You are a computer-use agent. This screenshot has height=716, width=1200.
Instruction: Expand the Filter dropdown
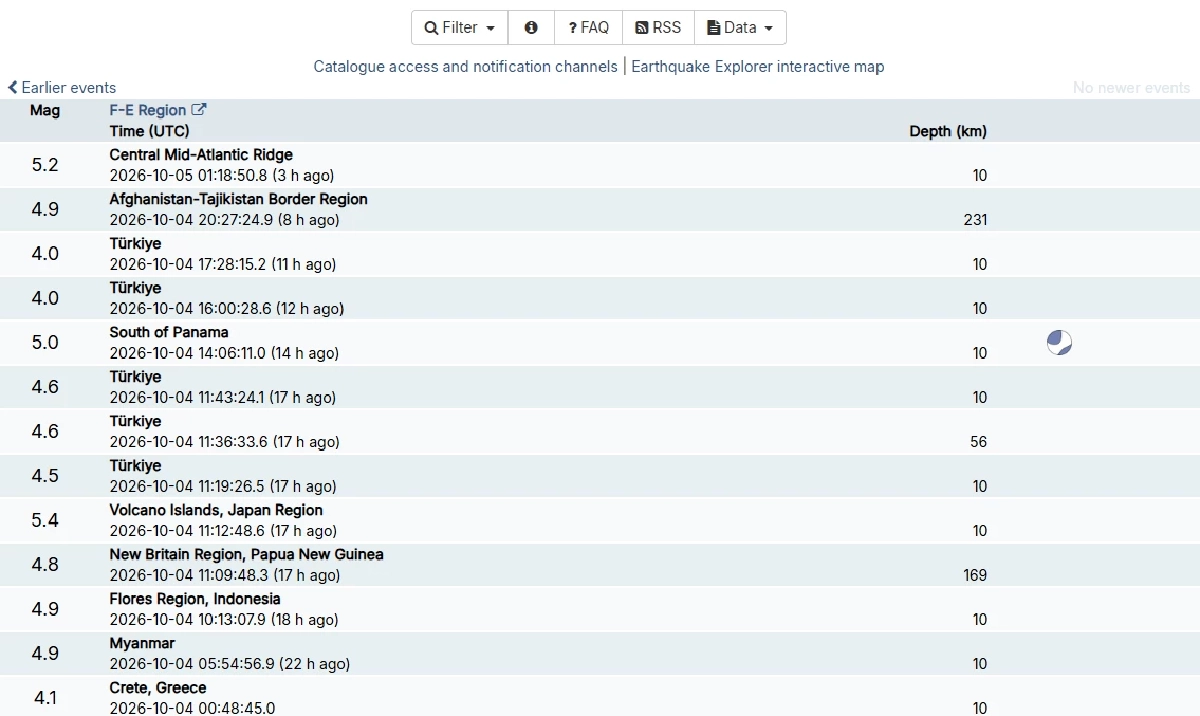(x=460, y=28)
